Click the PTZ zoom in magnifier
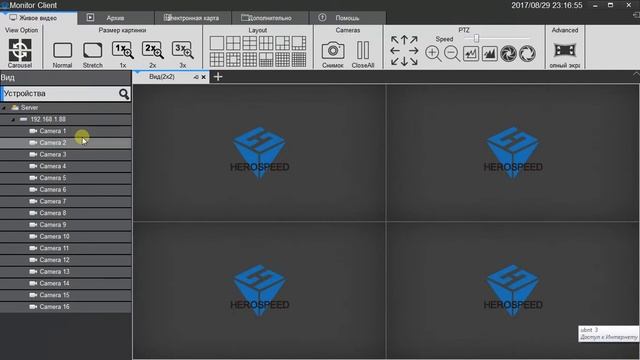 tap(433, 53)
